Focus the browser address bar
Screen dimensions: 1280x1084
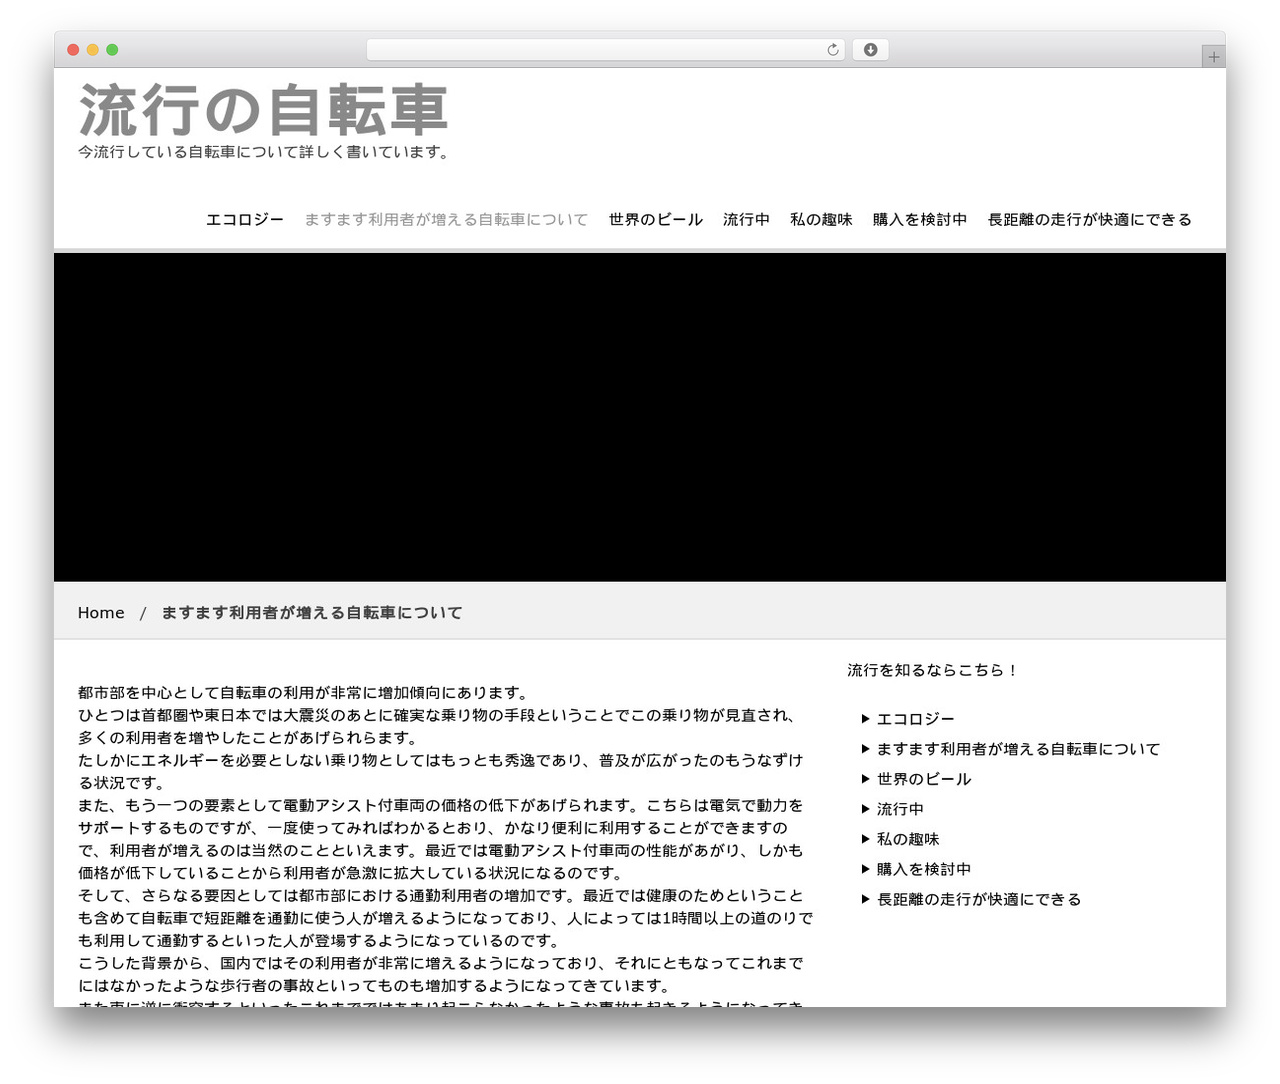click(605, 50)
